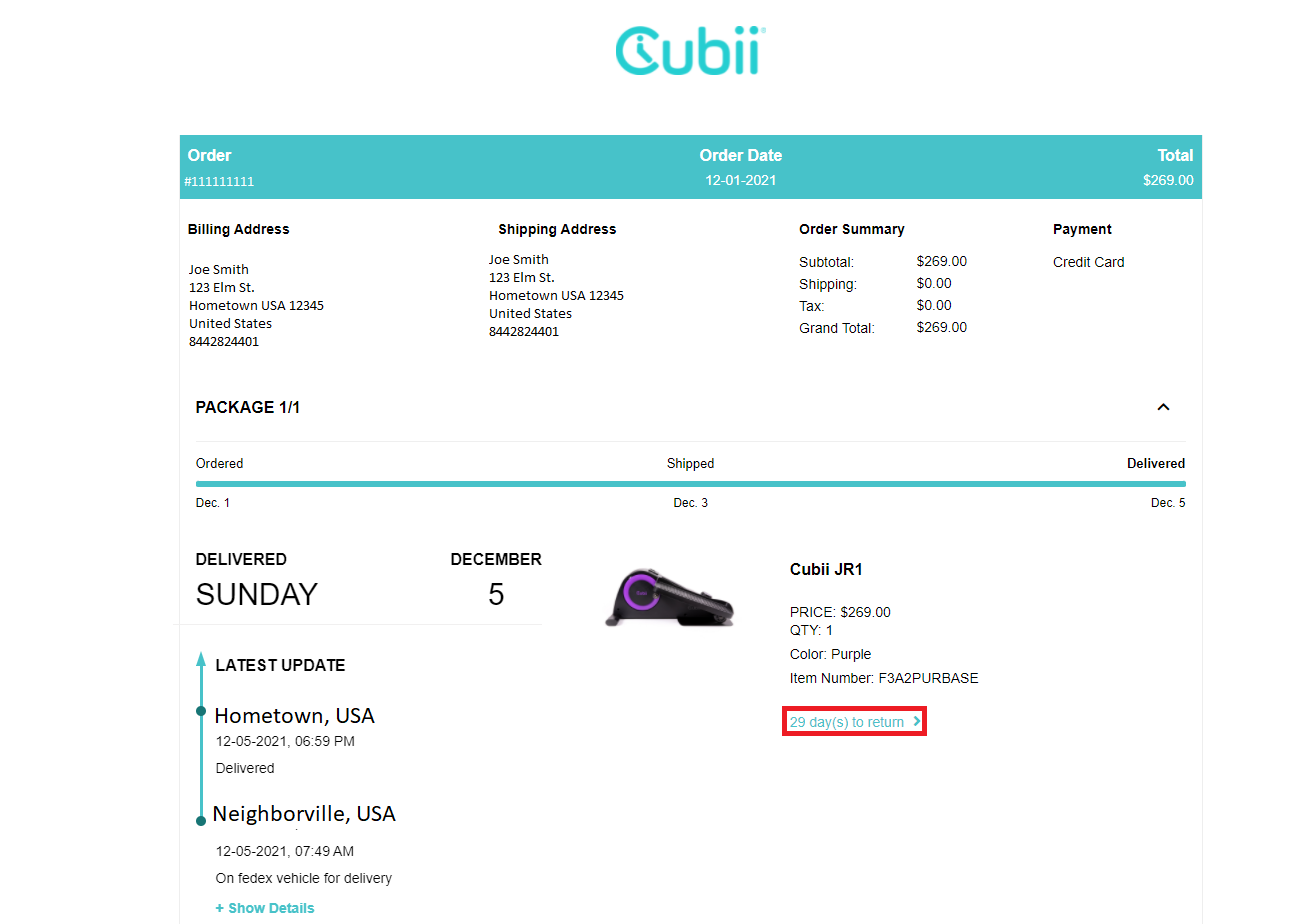Click the Cubii logo
This screenshot has width=1294, height=924.
[690, 52]
